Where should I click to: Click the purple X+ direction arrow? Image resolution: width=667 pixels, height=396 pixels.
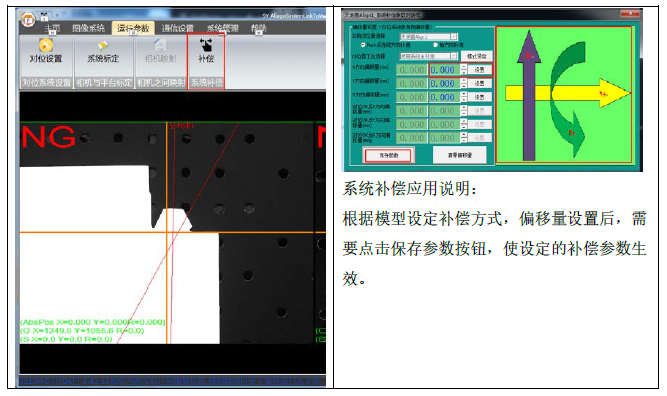point(529,95)
